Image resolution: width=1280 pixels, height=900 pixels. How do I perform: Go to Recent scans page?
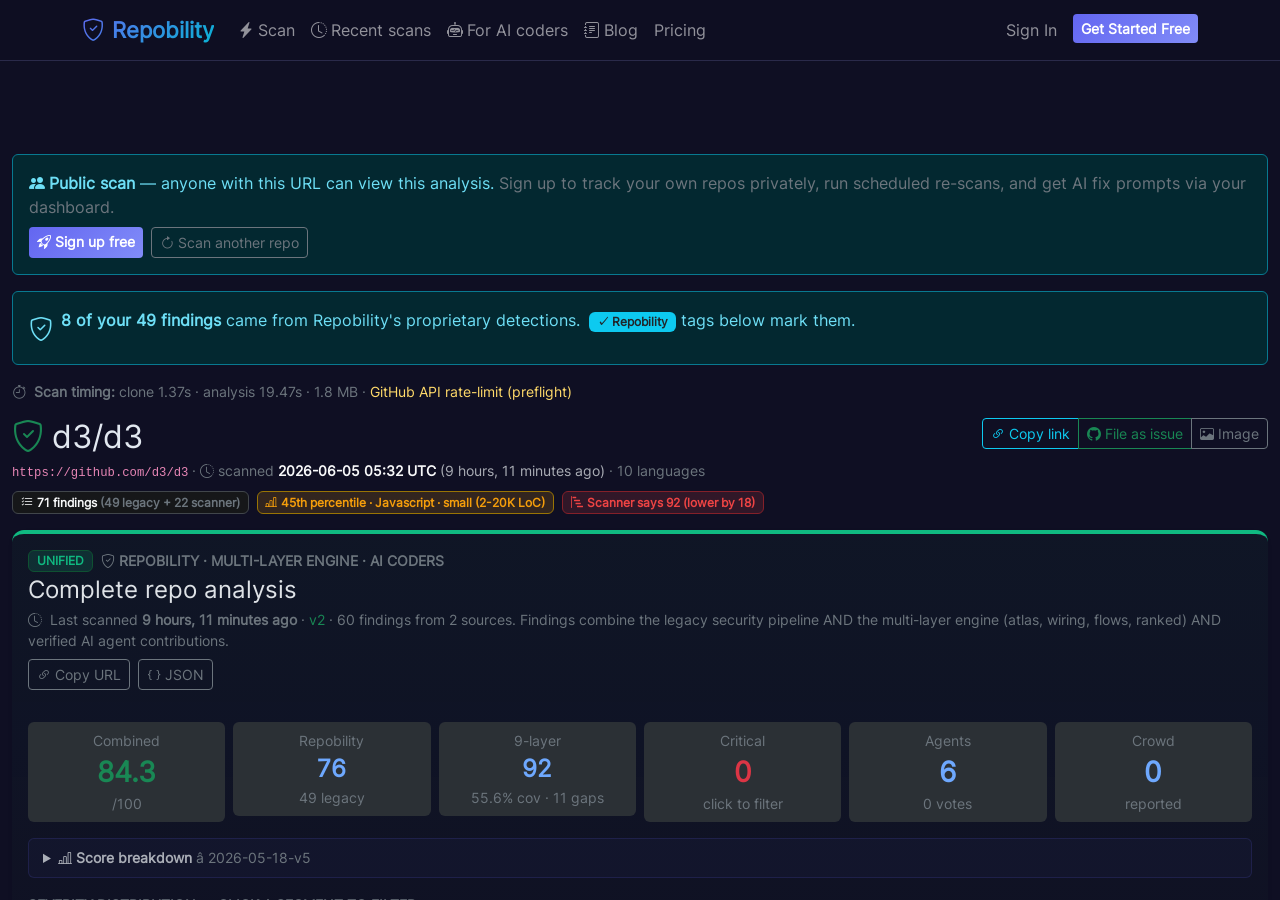(371, 30)
